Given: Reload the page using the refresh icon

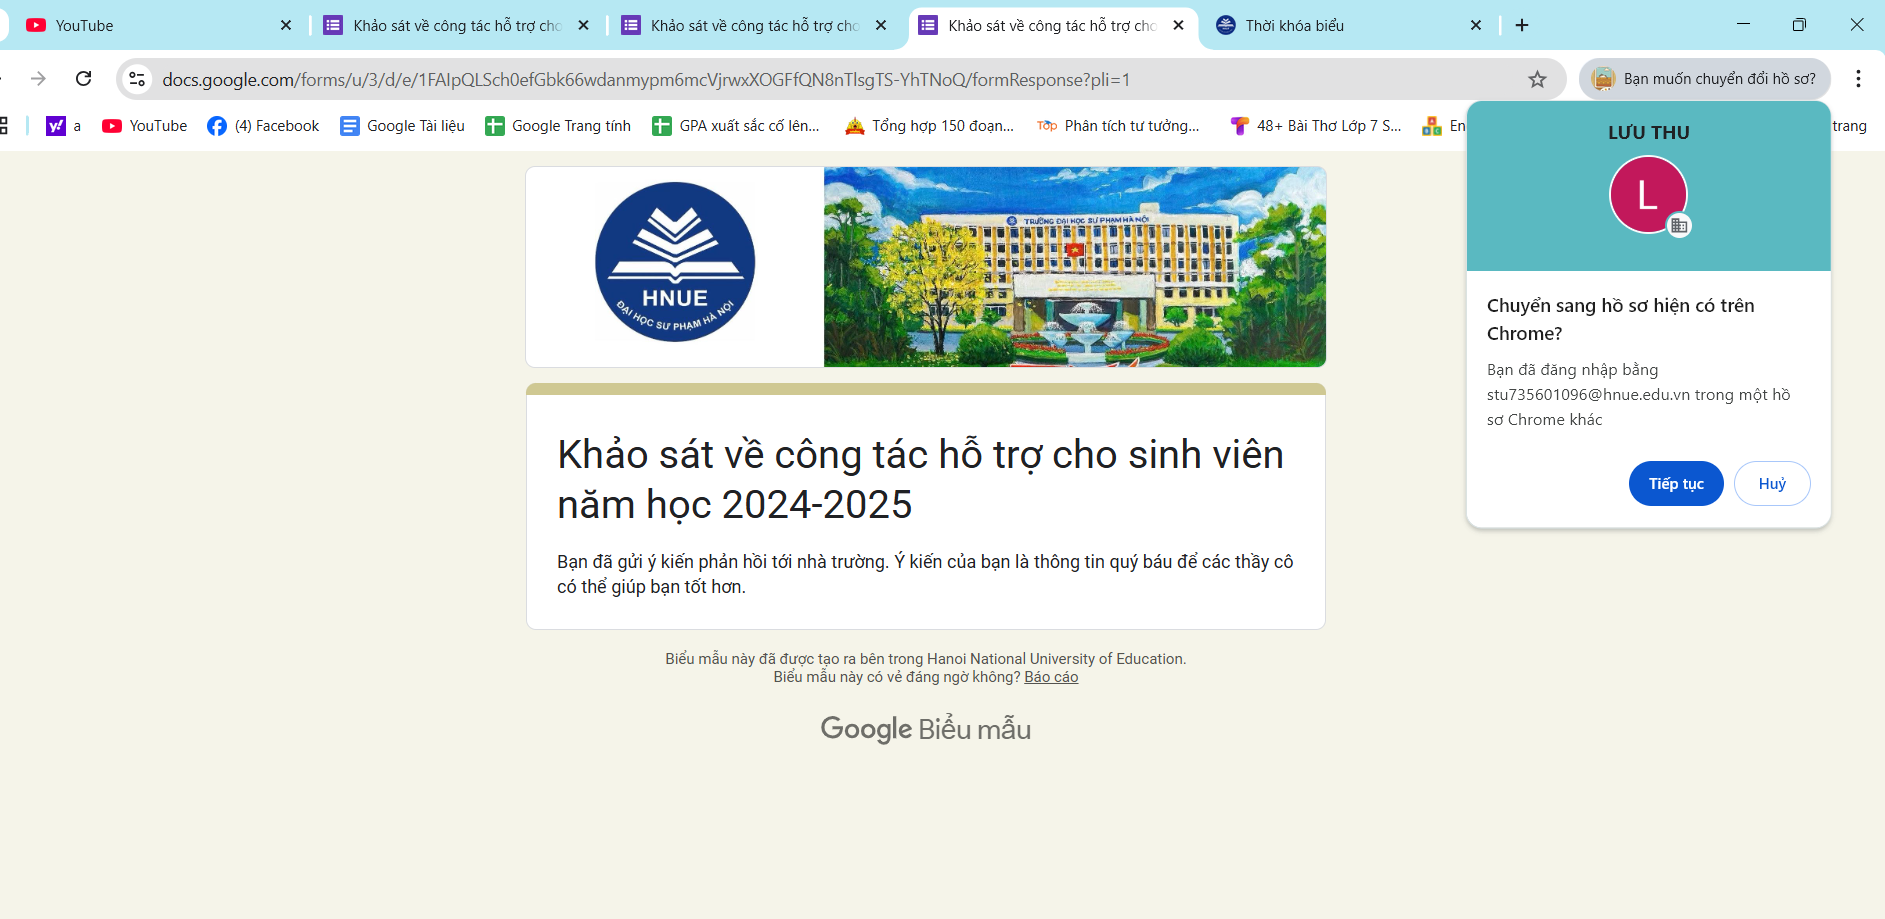Looking at the screenshot, I should (x=84, y=79).
